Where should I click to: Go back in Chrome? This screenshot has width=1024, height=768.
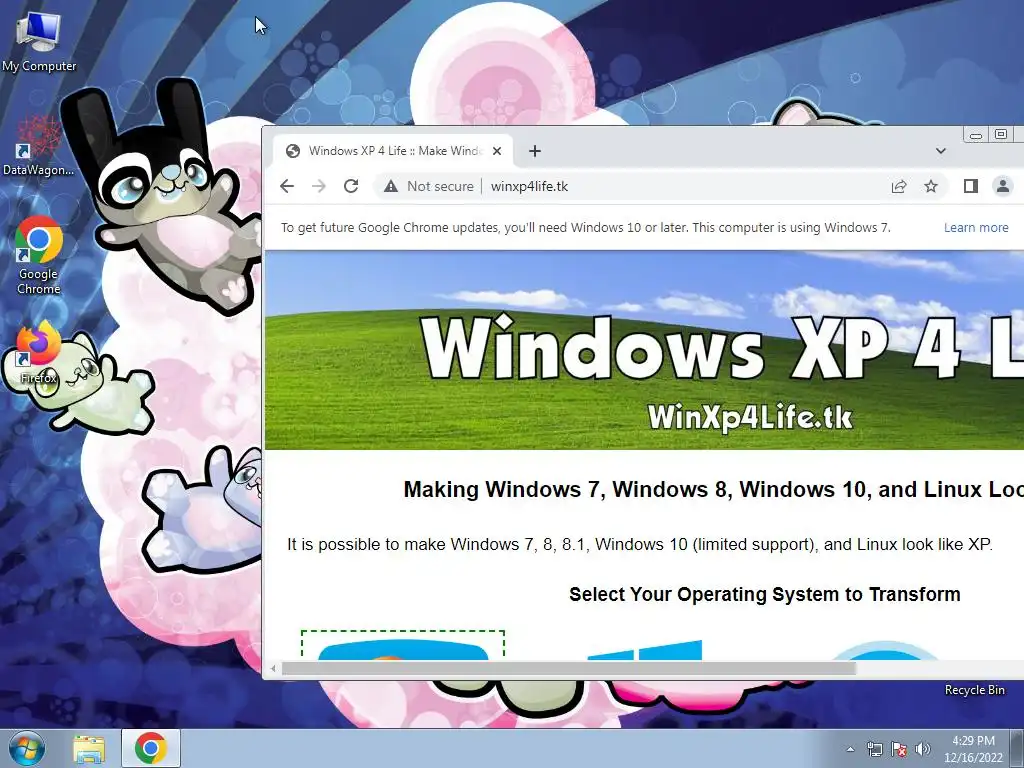coord(287,186)
